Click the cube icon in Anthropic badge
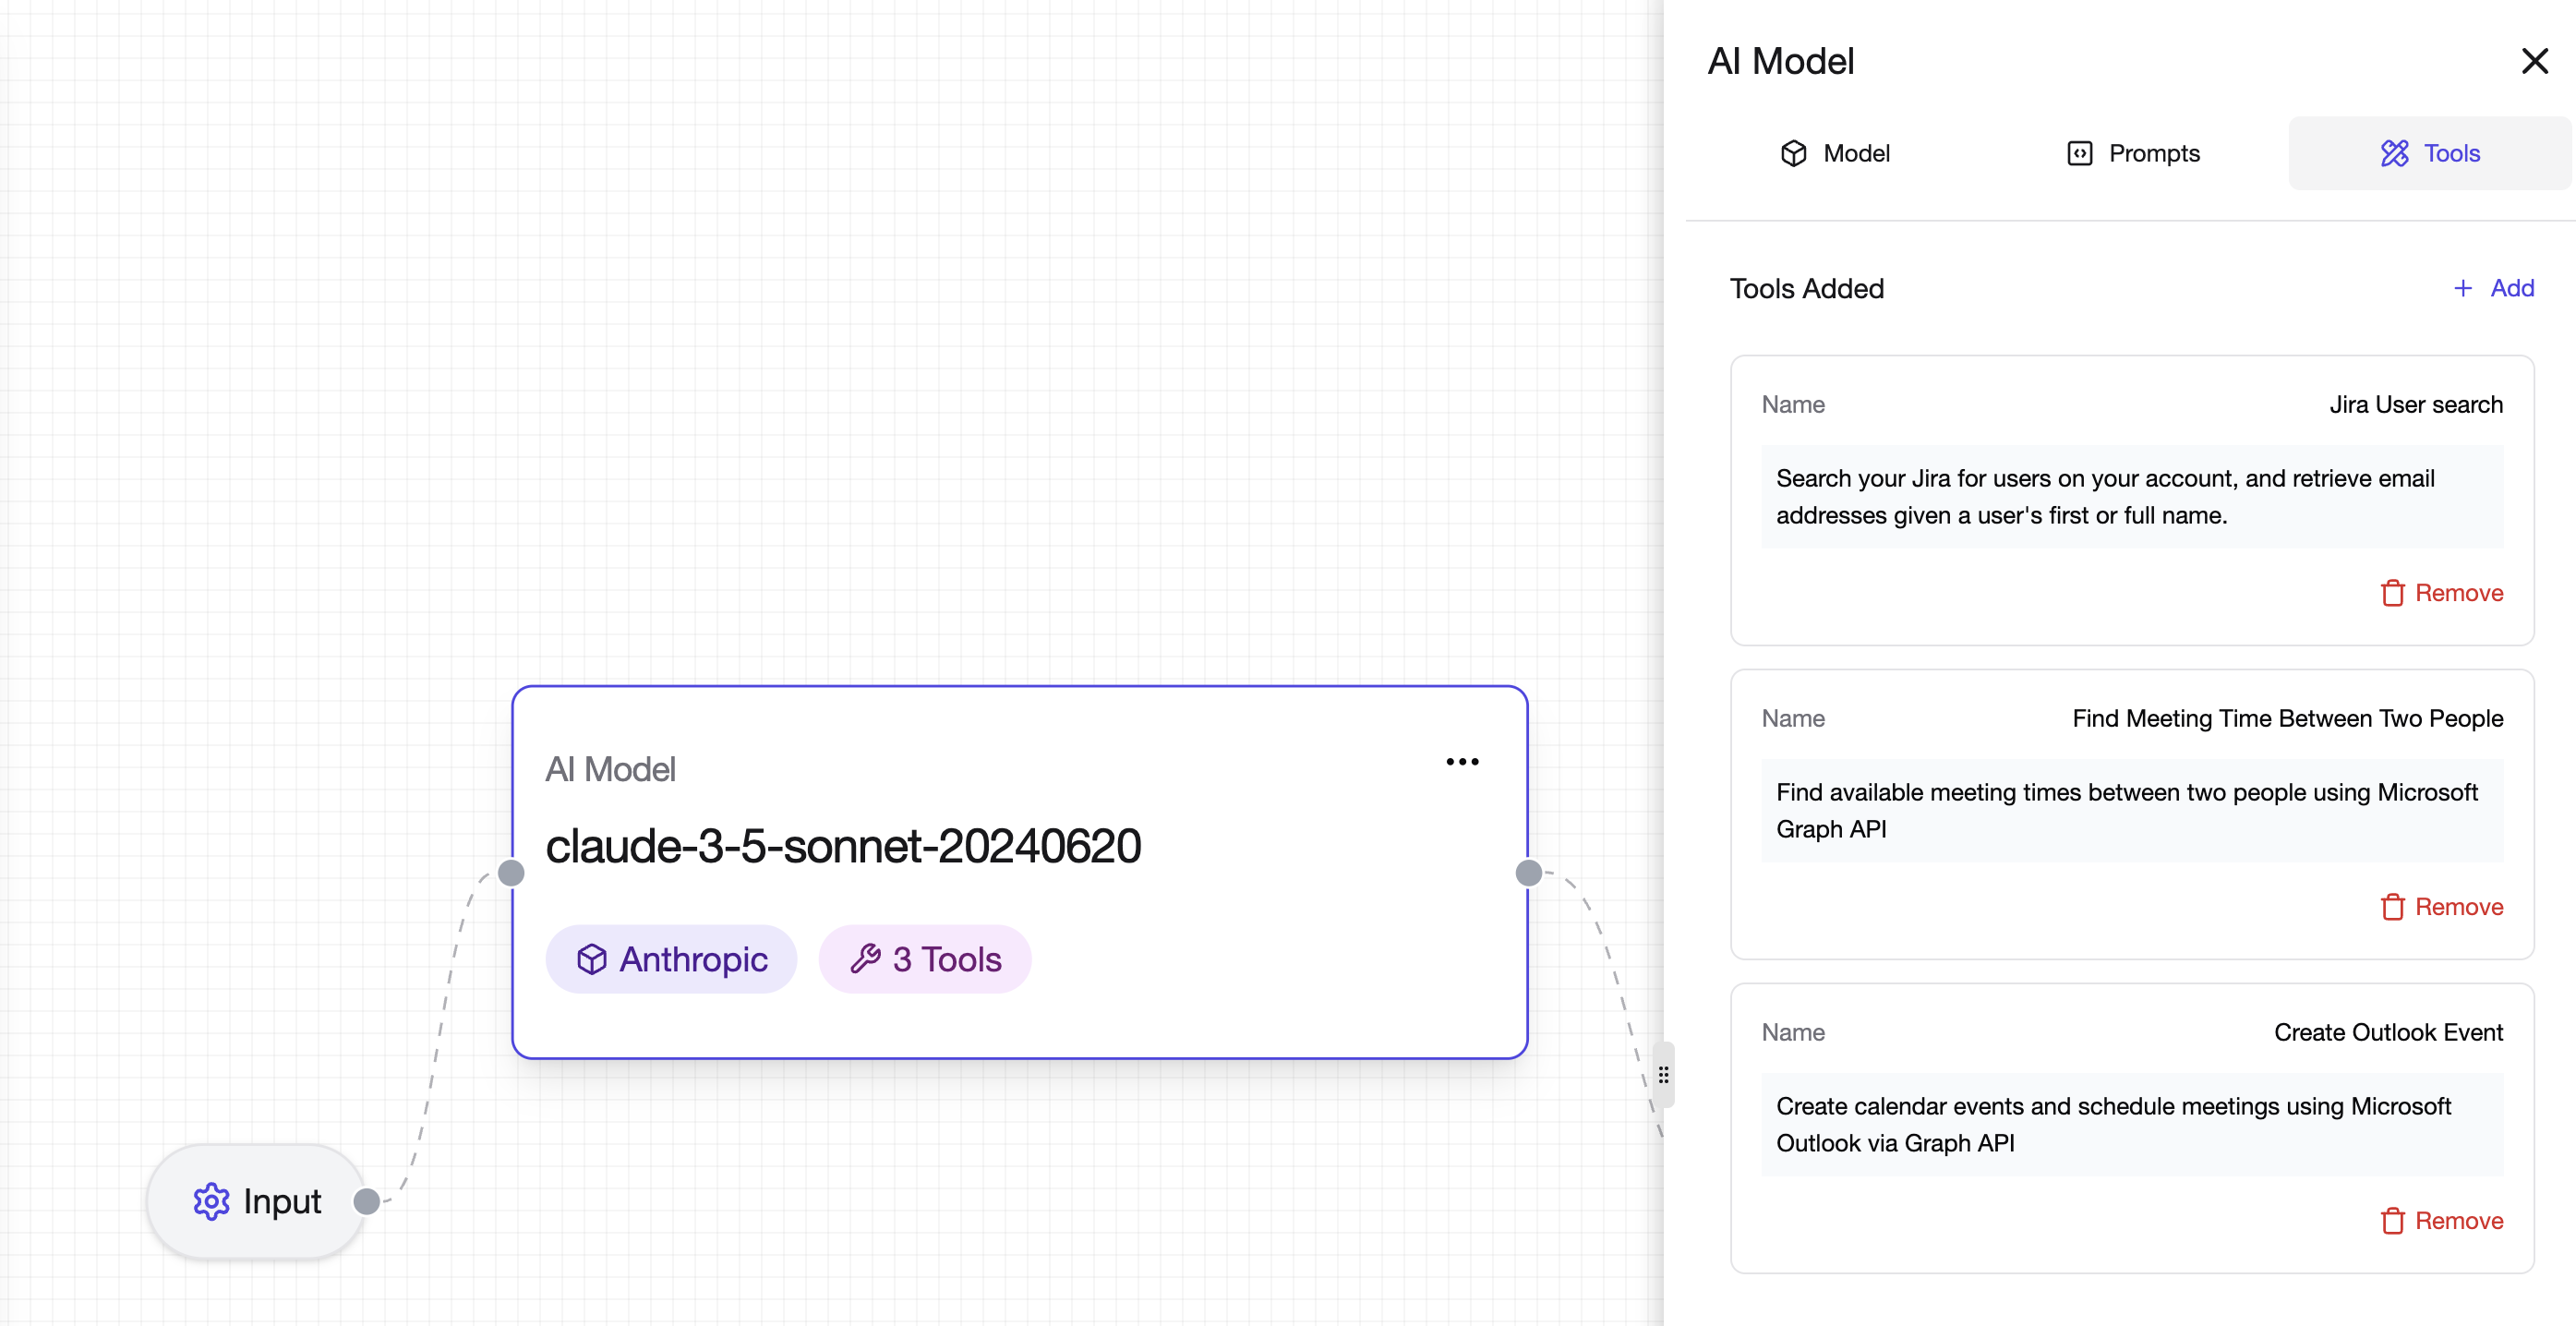The height and width of the screenshot is (1326, 2576). coord(592,959)
